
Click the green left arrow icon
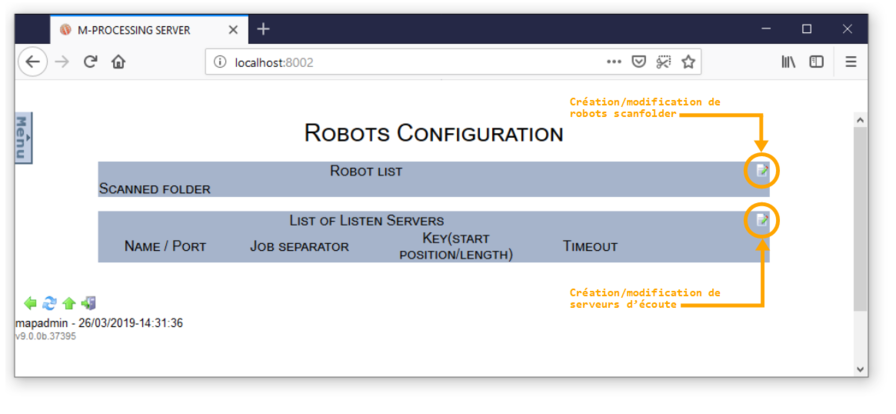pos(30,303)
